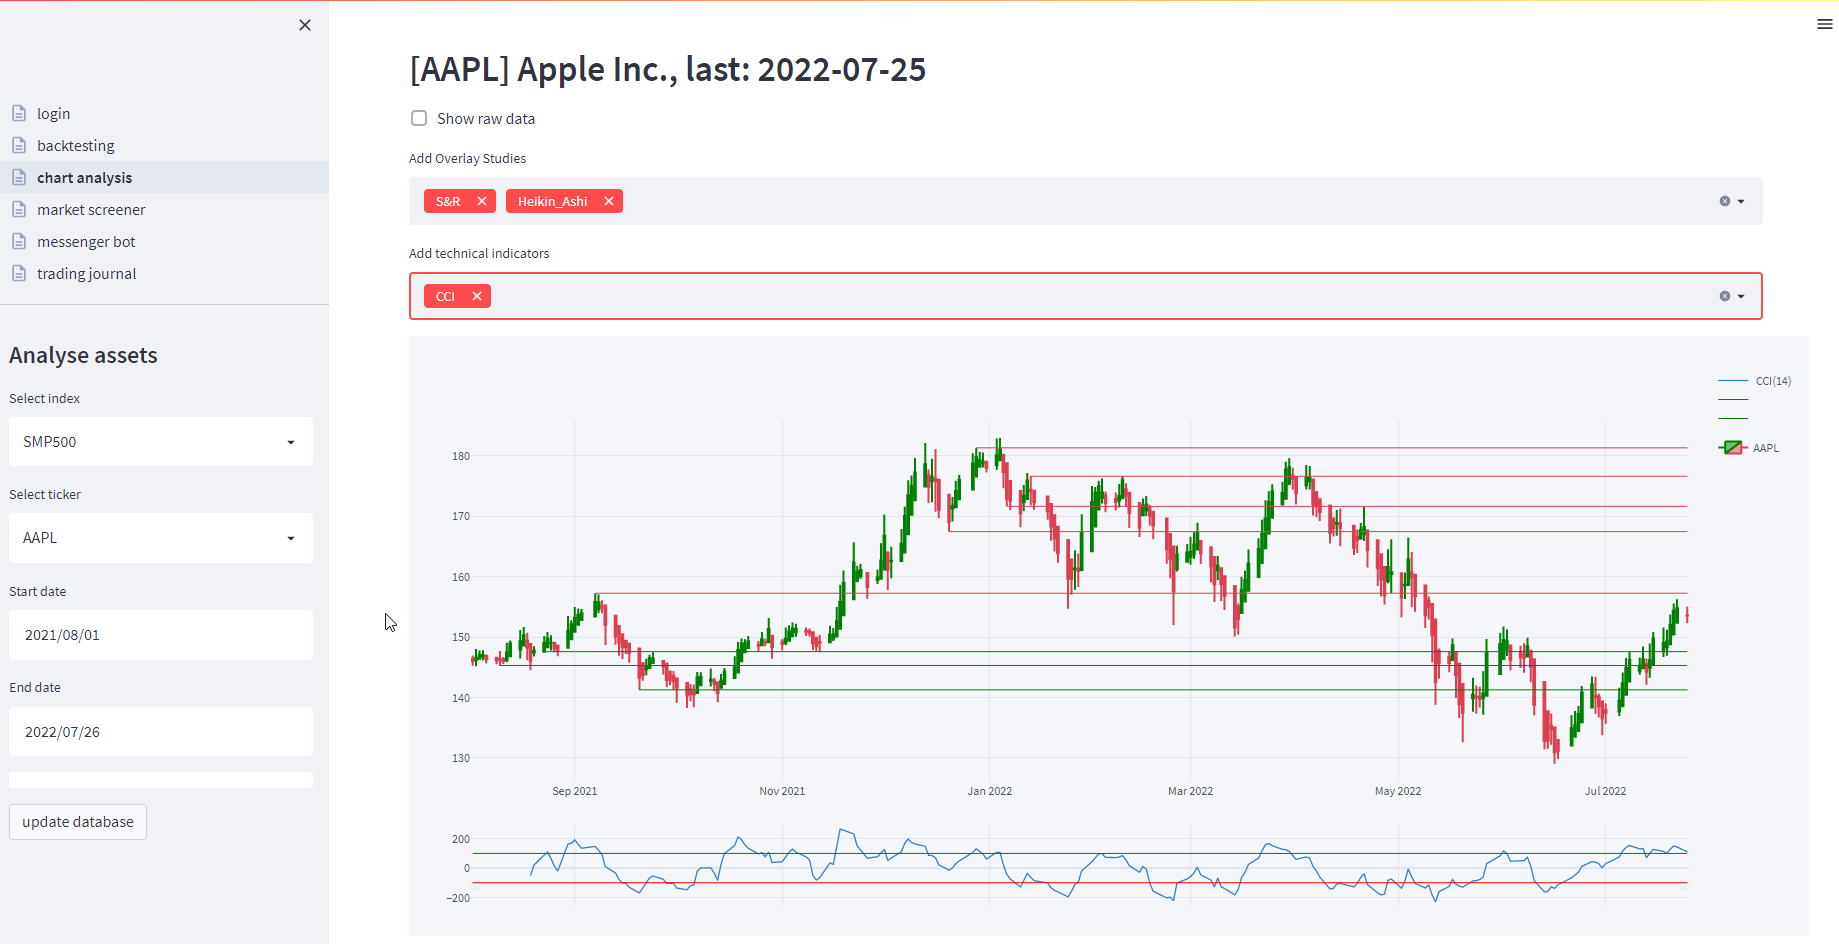Toggle the CCI(14) legend entry
1839x944 pixels.
[1755, 381]
